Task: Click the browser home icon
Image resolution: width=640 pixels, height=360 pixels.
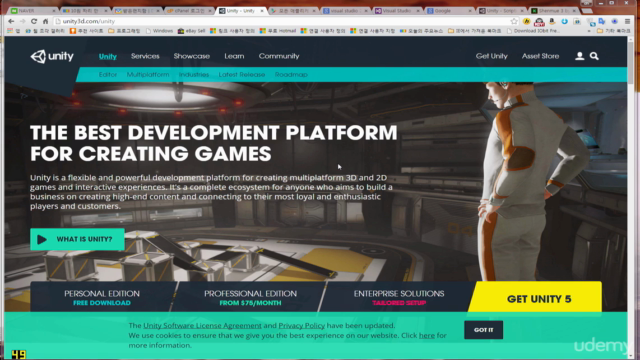Action: (x=45, y=21)
